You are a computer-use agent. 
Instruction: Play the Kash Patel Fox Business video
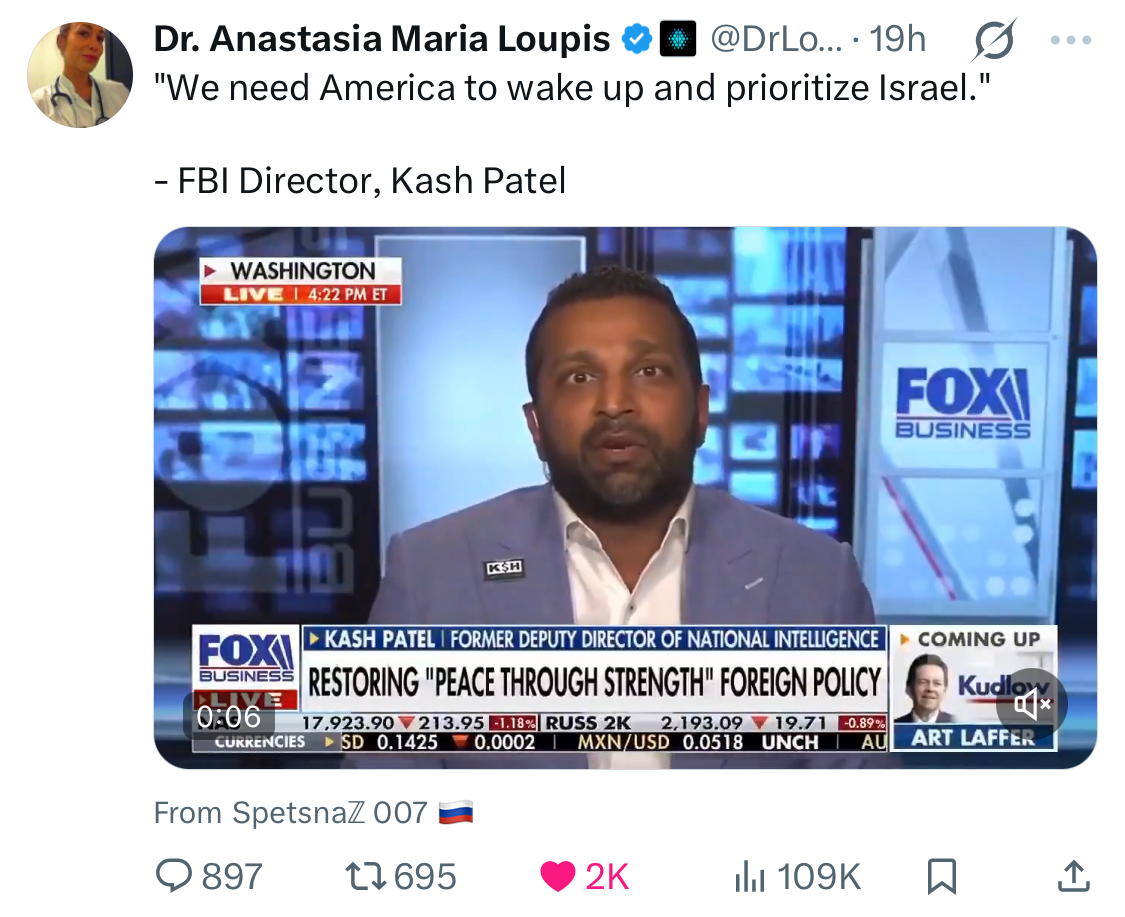(625, 497)
